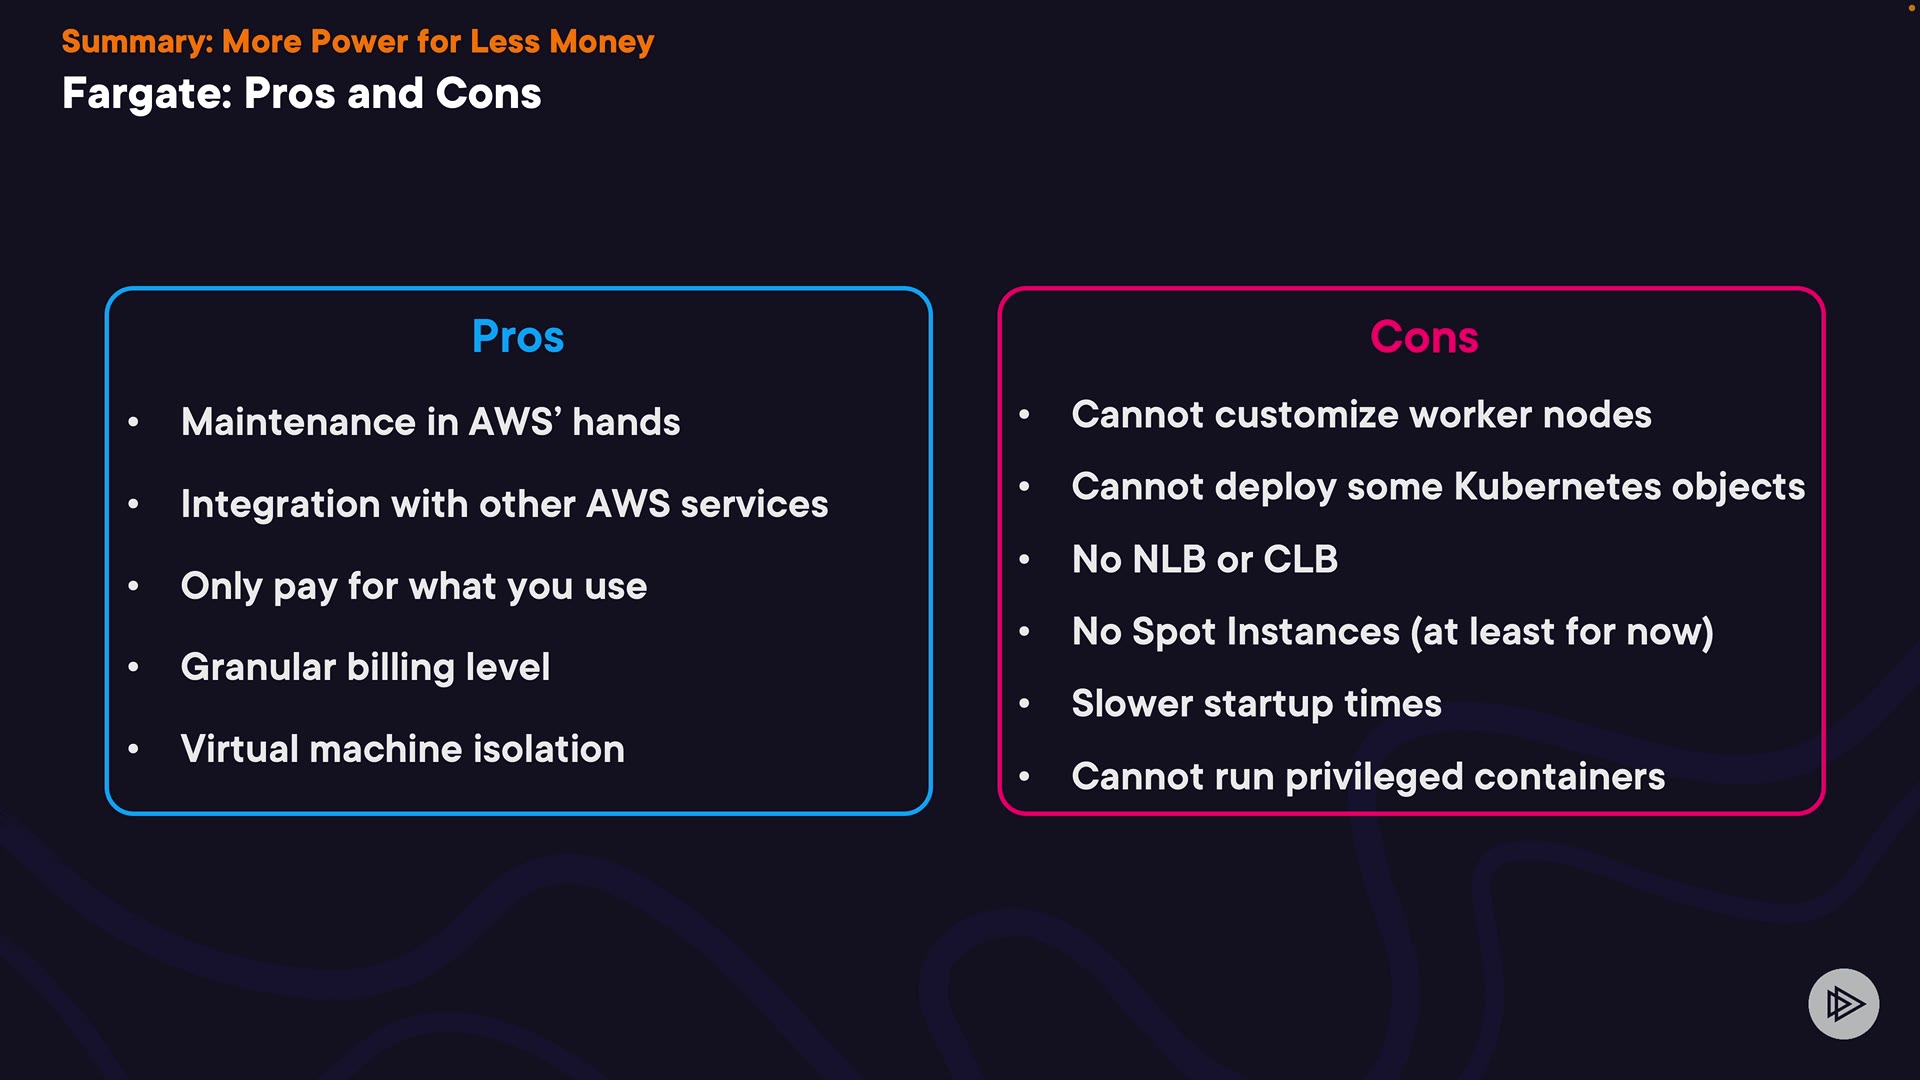Click the "No NLB or CLB" text
The image size is (1920, 1080).
[1204, 559]
